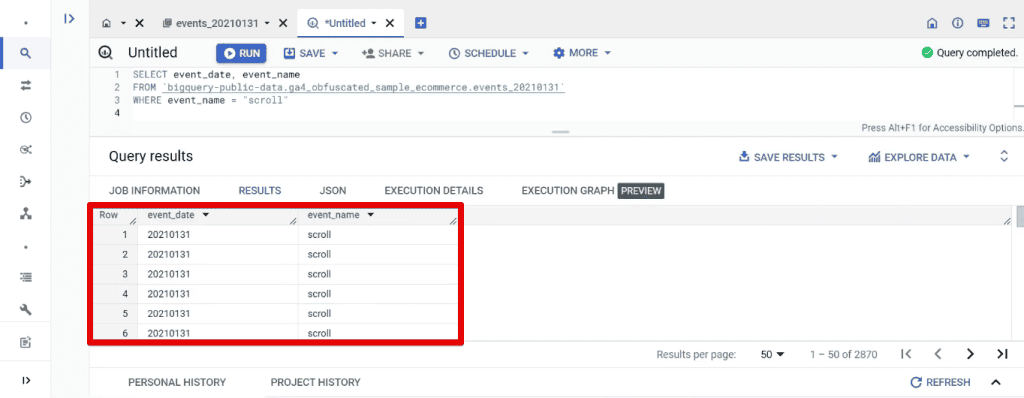Show keyboard shortcuts icon
This screenshot has height=398, width=1024.
point(983,24)
